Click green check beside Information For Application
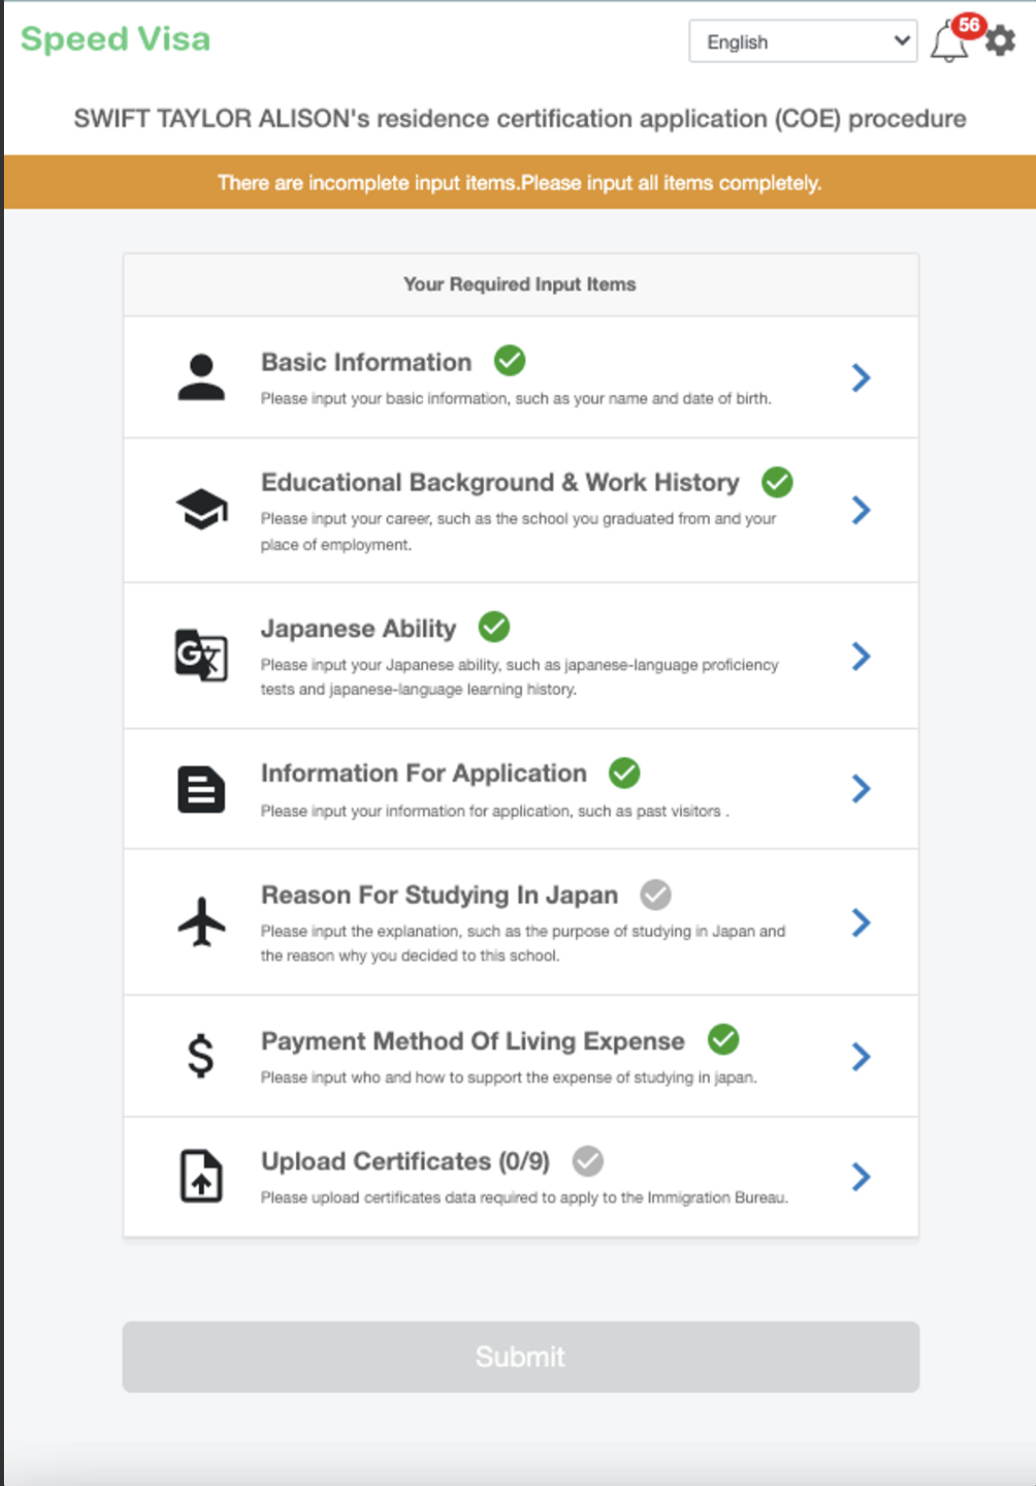The width and height of the screenshot is (1036, 1486). coord(624,773)
